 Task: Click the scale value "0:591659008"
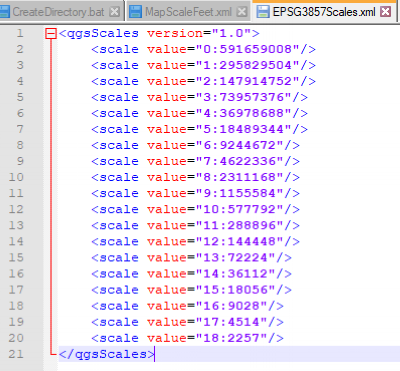248,49
